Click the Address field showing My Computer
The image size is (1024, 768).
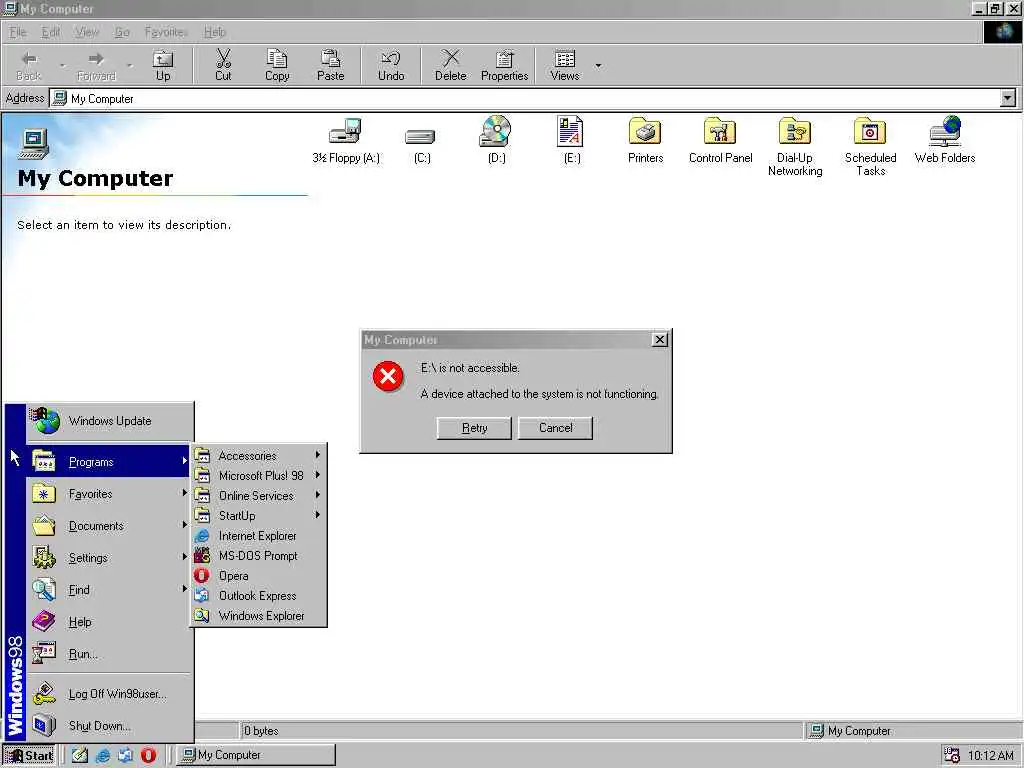(524, 99)
